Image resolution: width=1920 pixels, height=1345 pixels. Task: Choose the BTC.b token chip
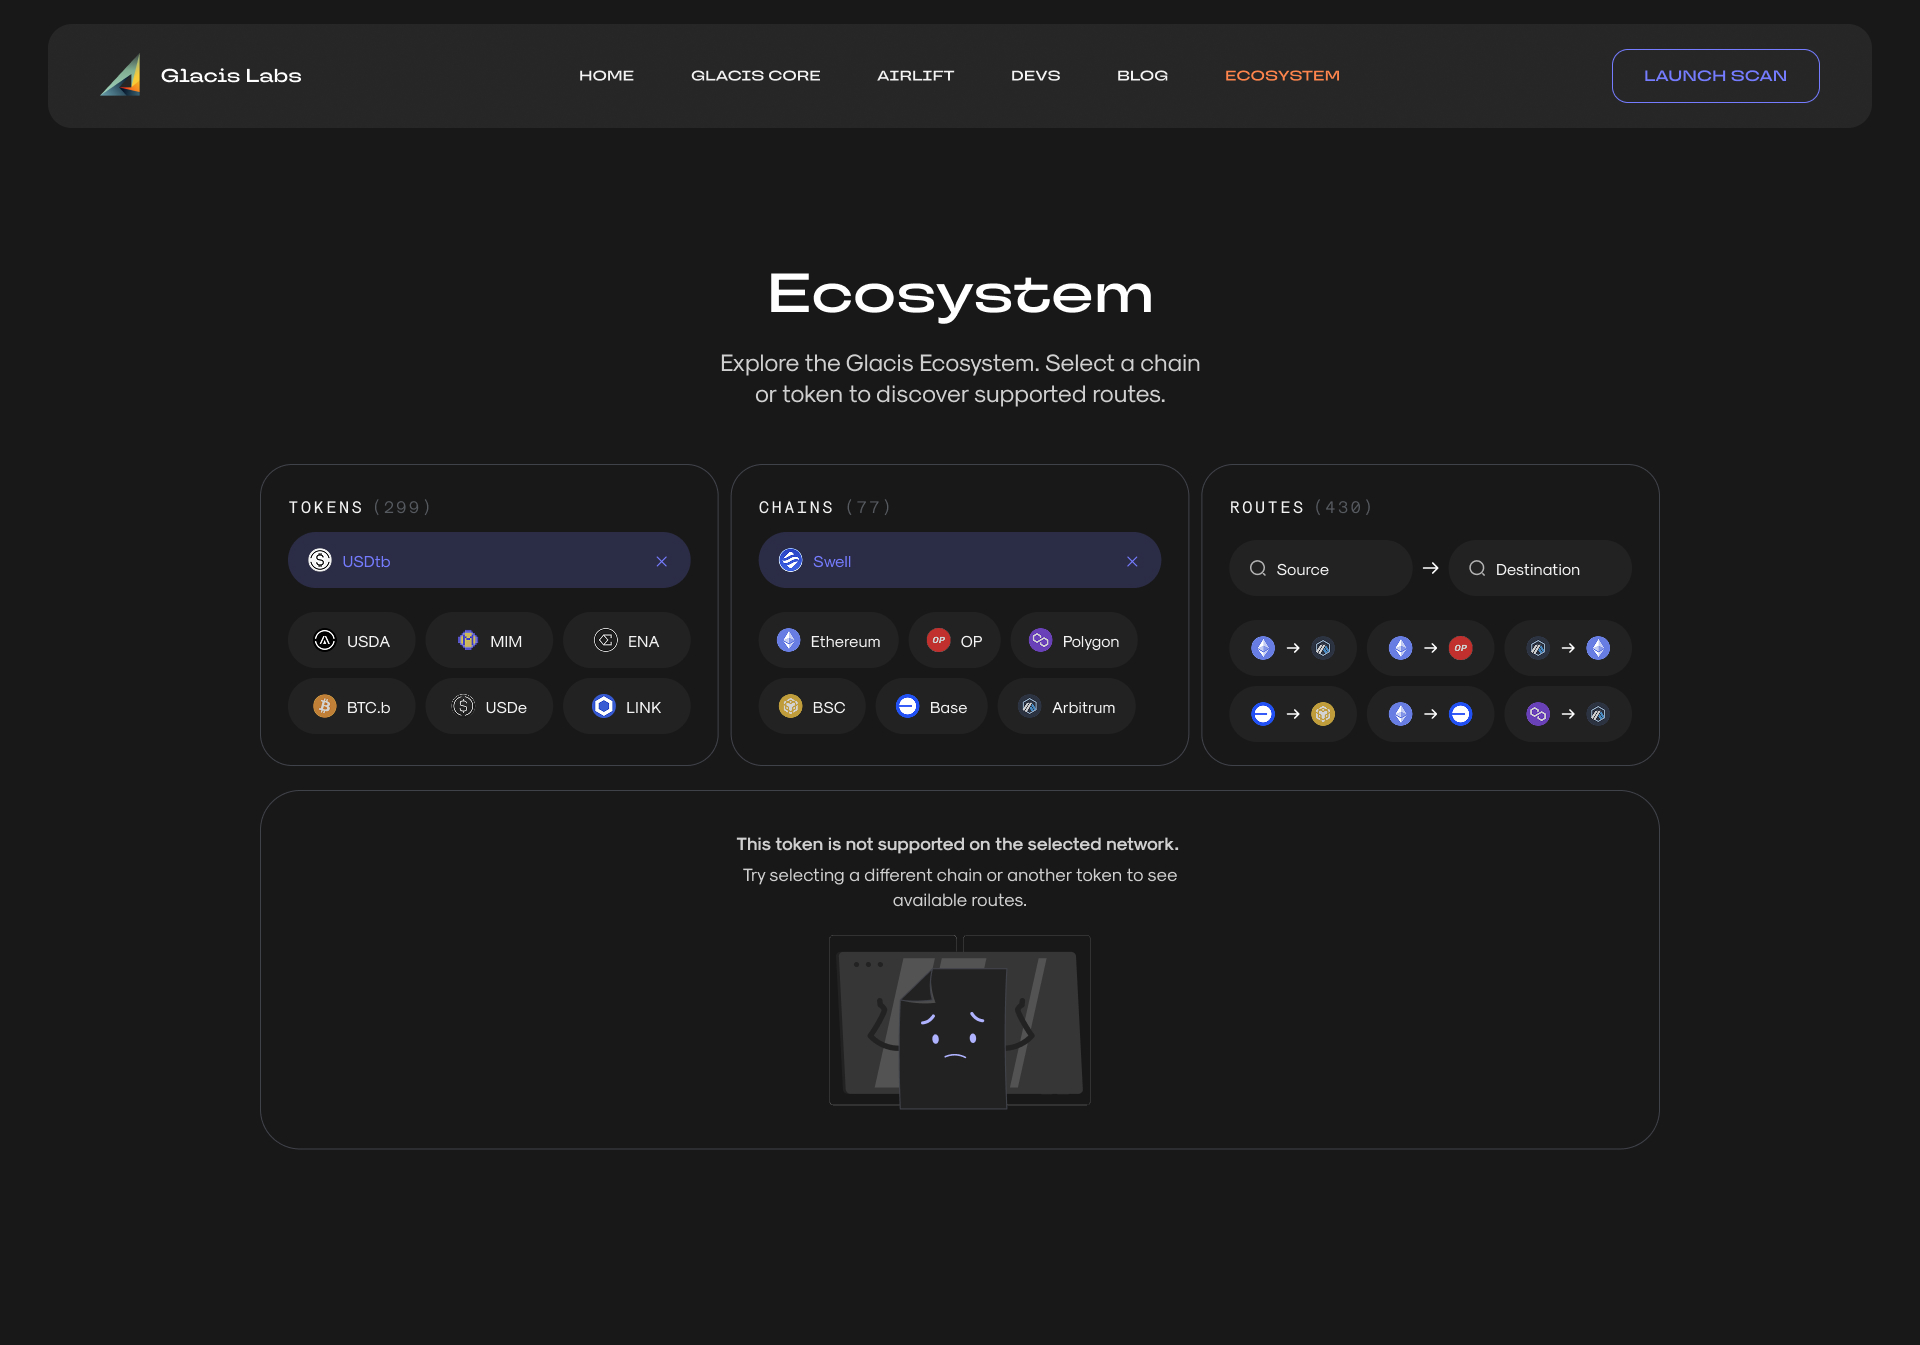pyautogui.click(x=352, y=707)
